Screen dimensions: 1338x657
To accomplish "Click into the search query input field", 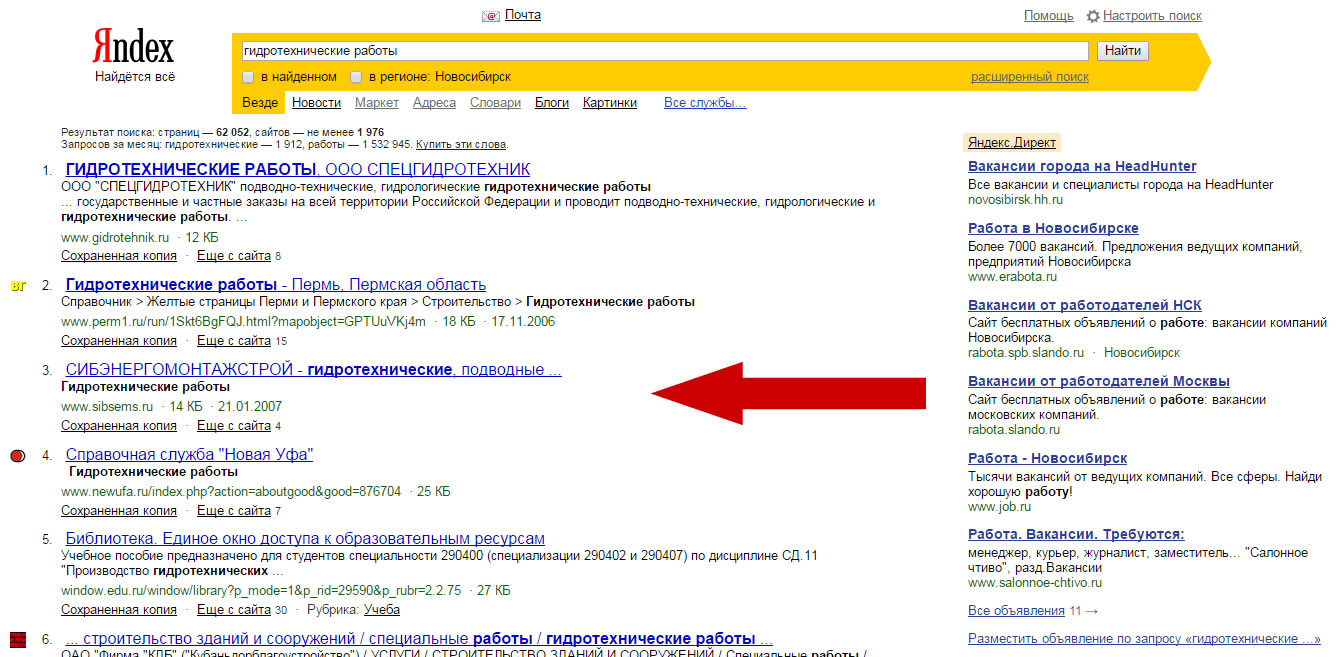I will pos(664,51).
